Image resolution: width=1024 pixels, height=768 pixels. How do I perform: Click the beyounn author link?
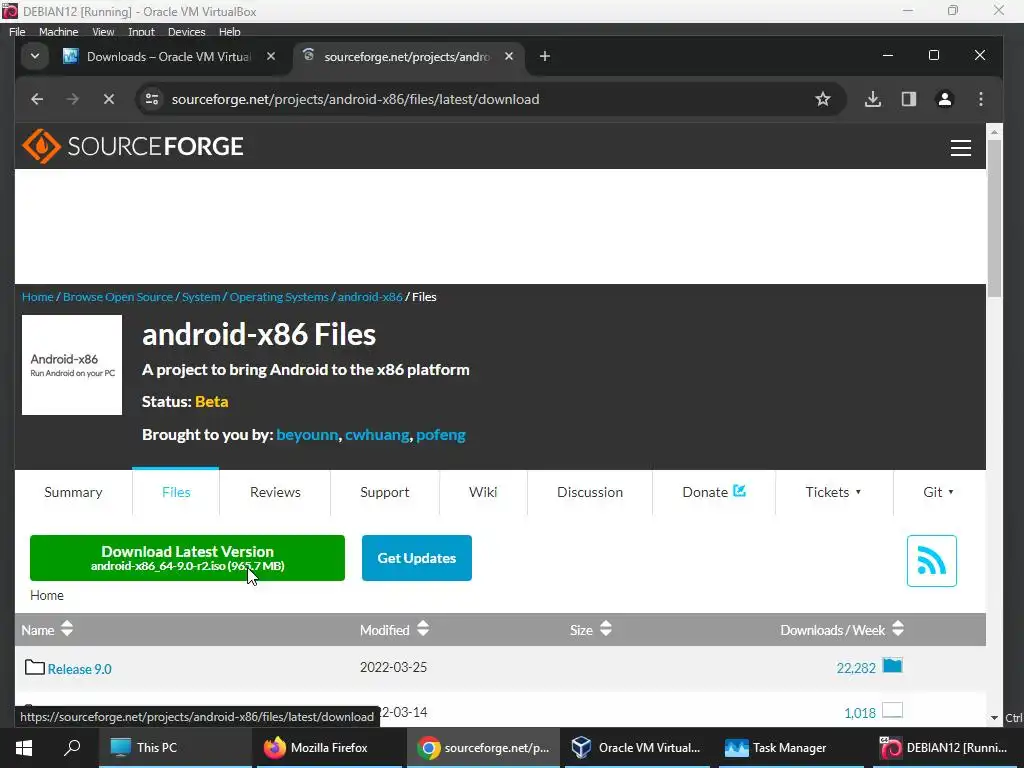(x=307, y=434)
